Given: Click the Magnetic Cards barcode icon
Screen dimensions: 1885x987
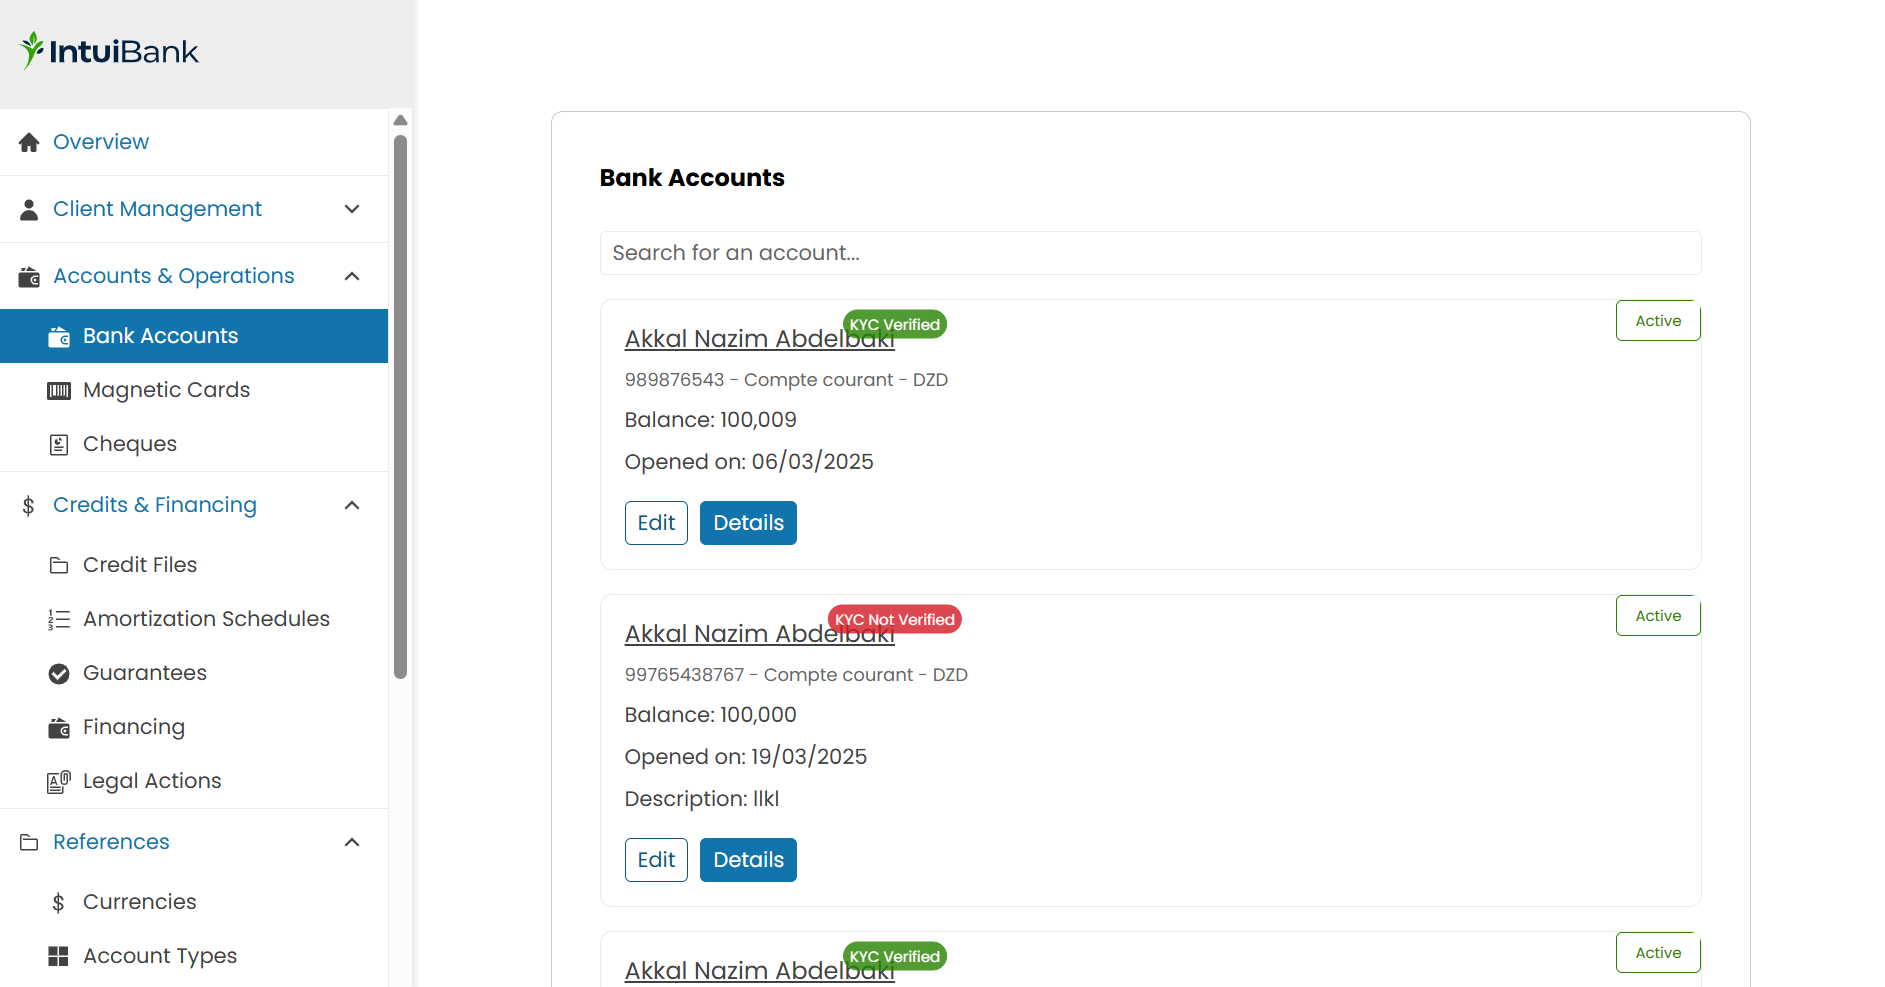Looking at the screenshot, I should [x=59, y=390].
